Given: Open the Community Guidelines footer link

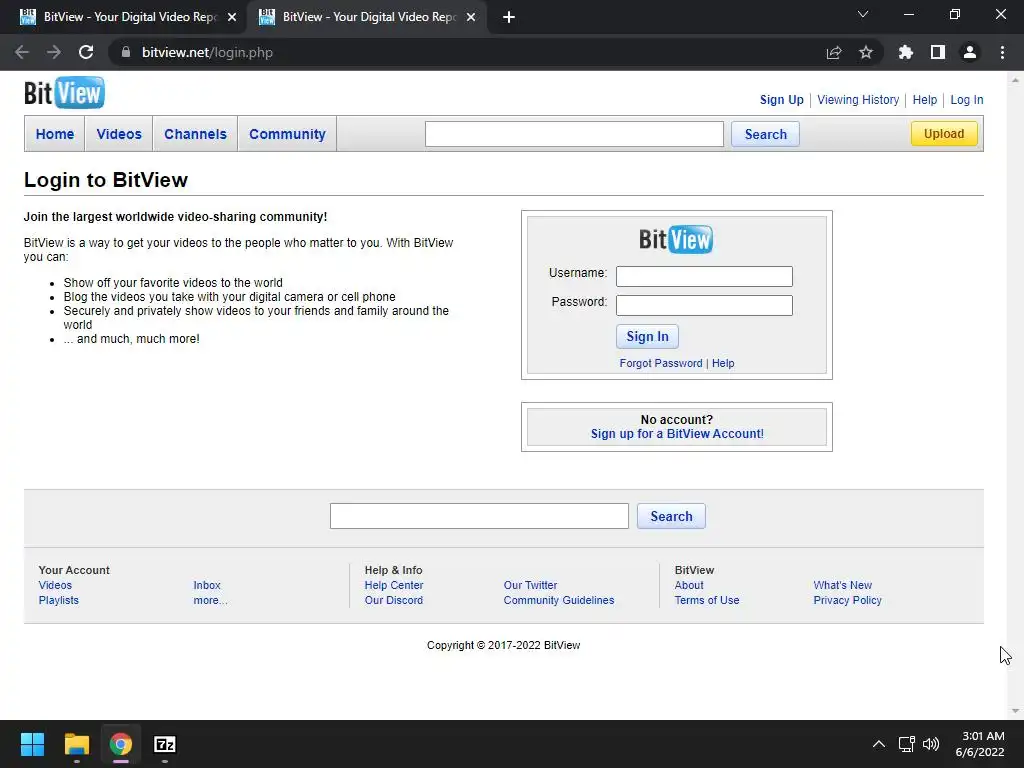Looking at the screenshot, I should pos(558,600).
